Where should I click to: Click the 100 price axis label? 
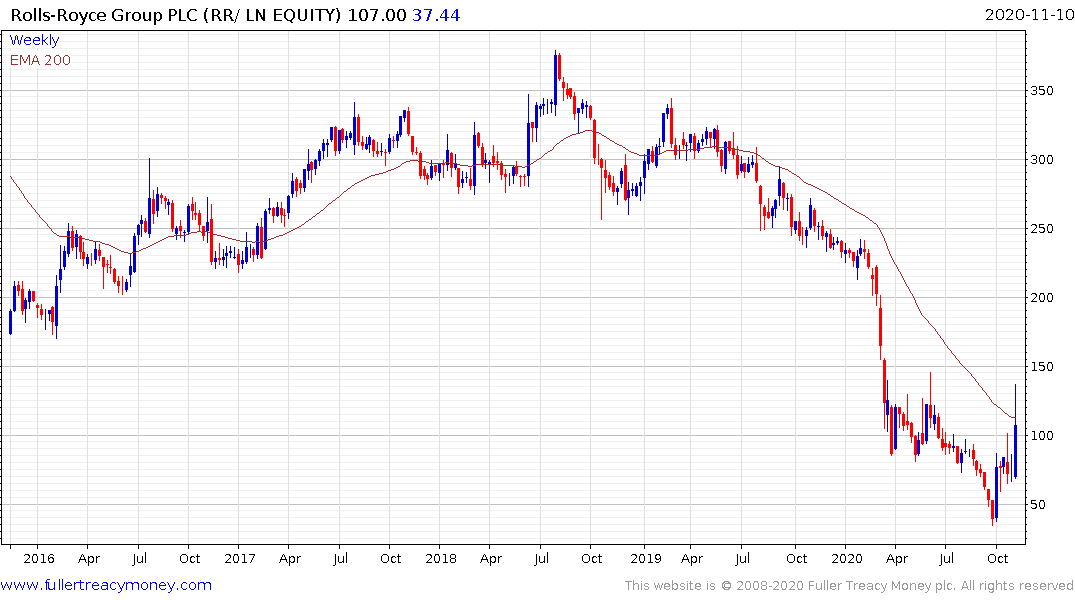[x=1042, y=436]
